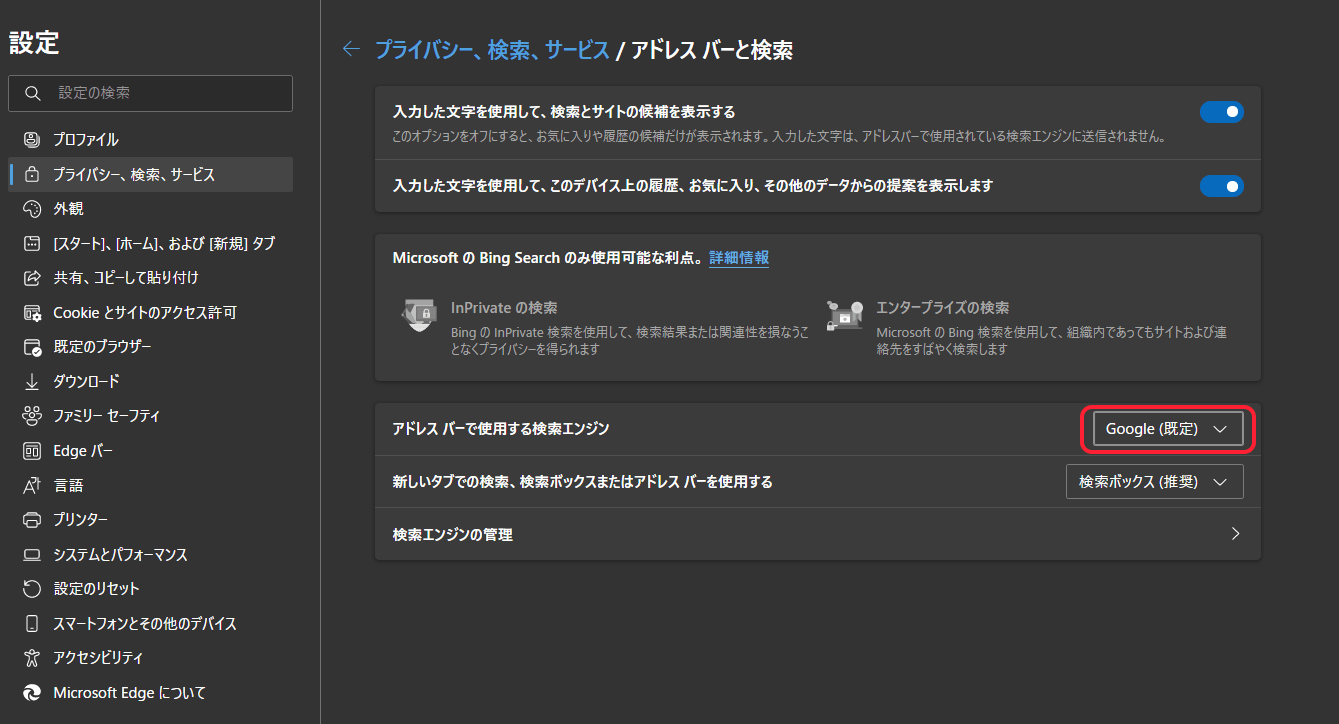Open アクセシビリティ in the sidebar
Screen dimensions: 1339x724
(98, 658)
